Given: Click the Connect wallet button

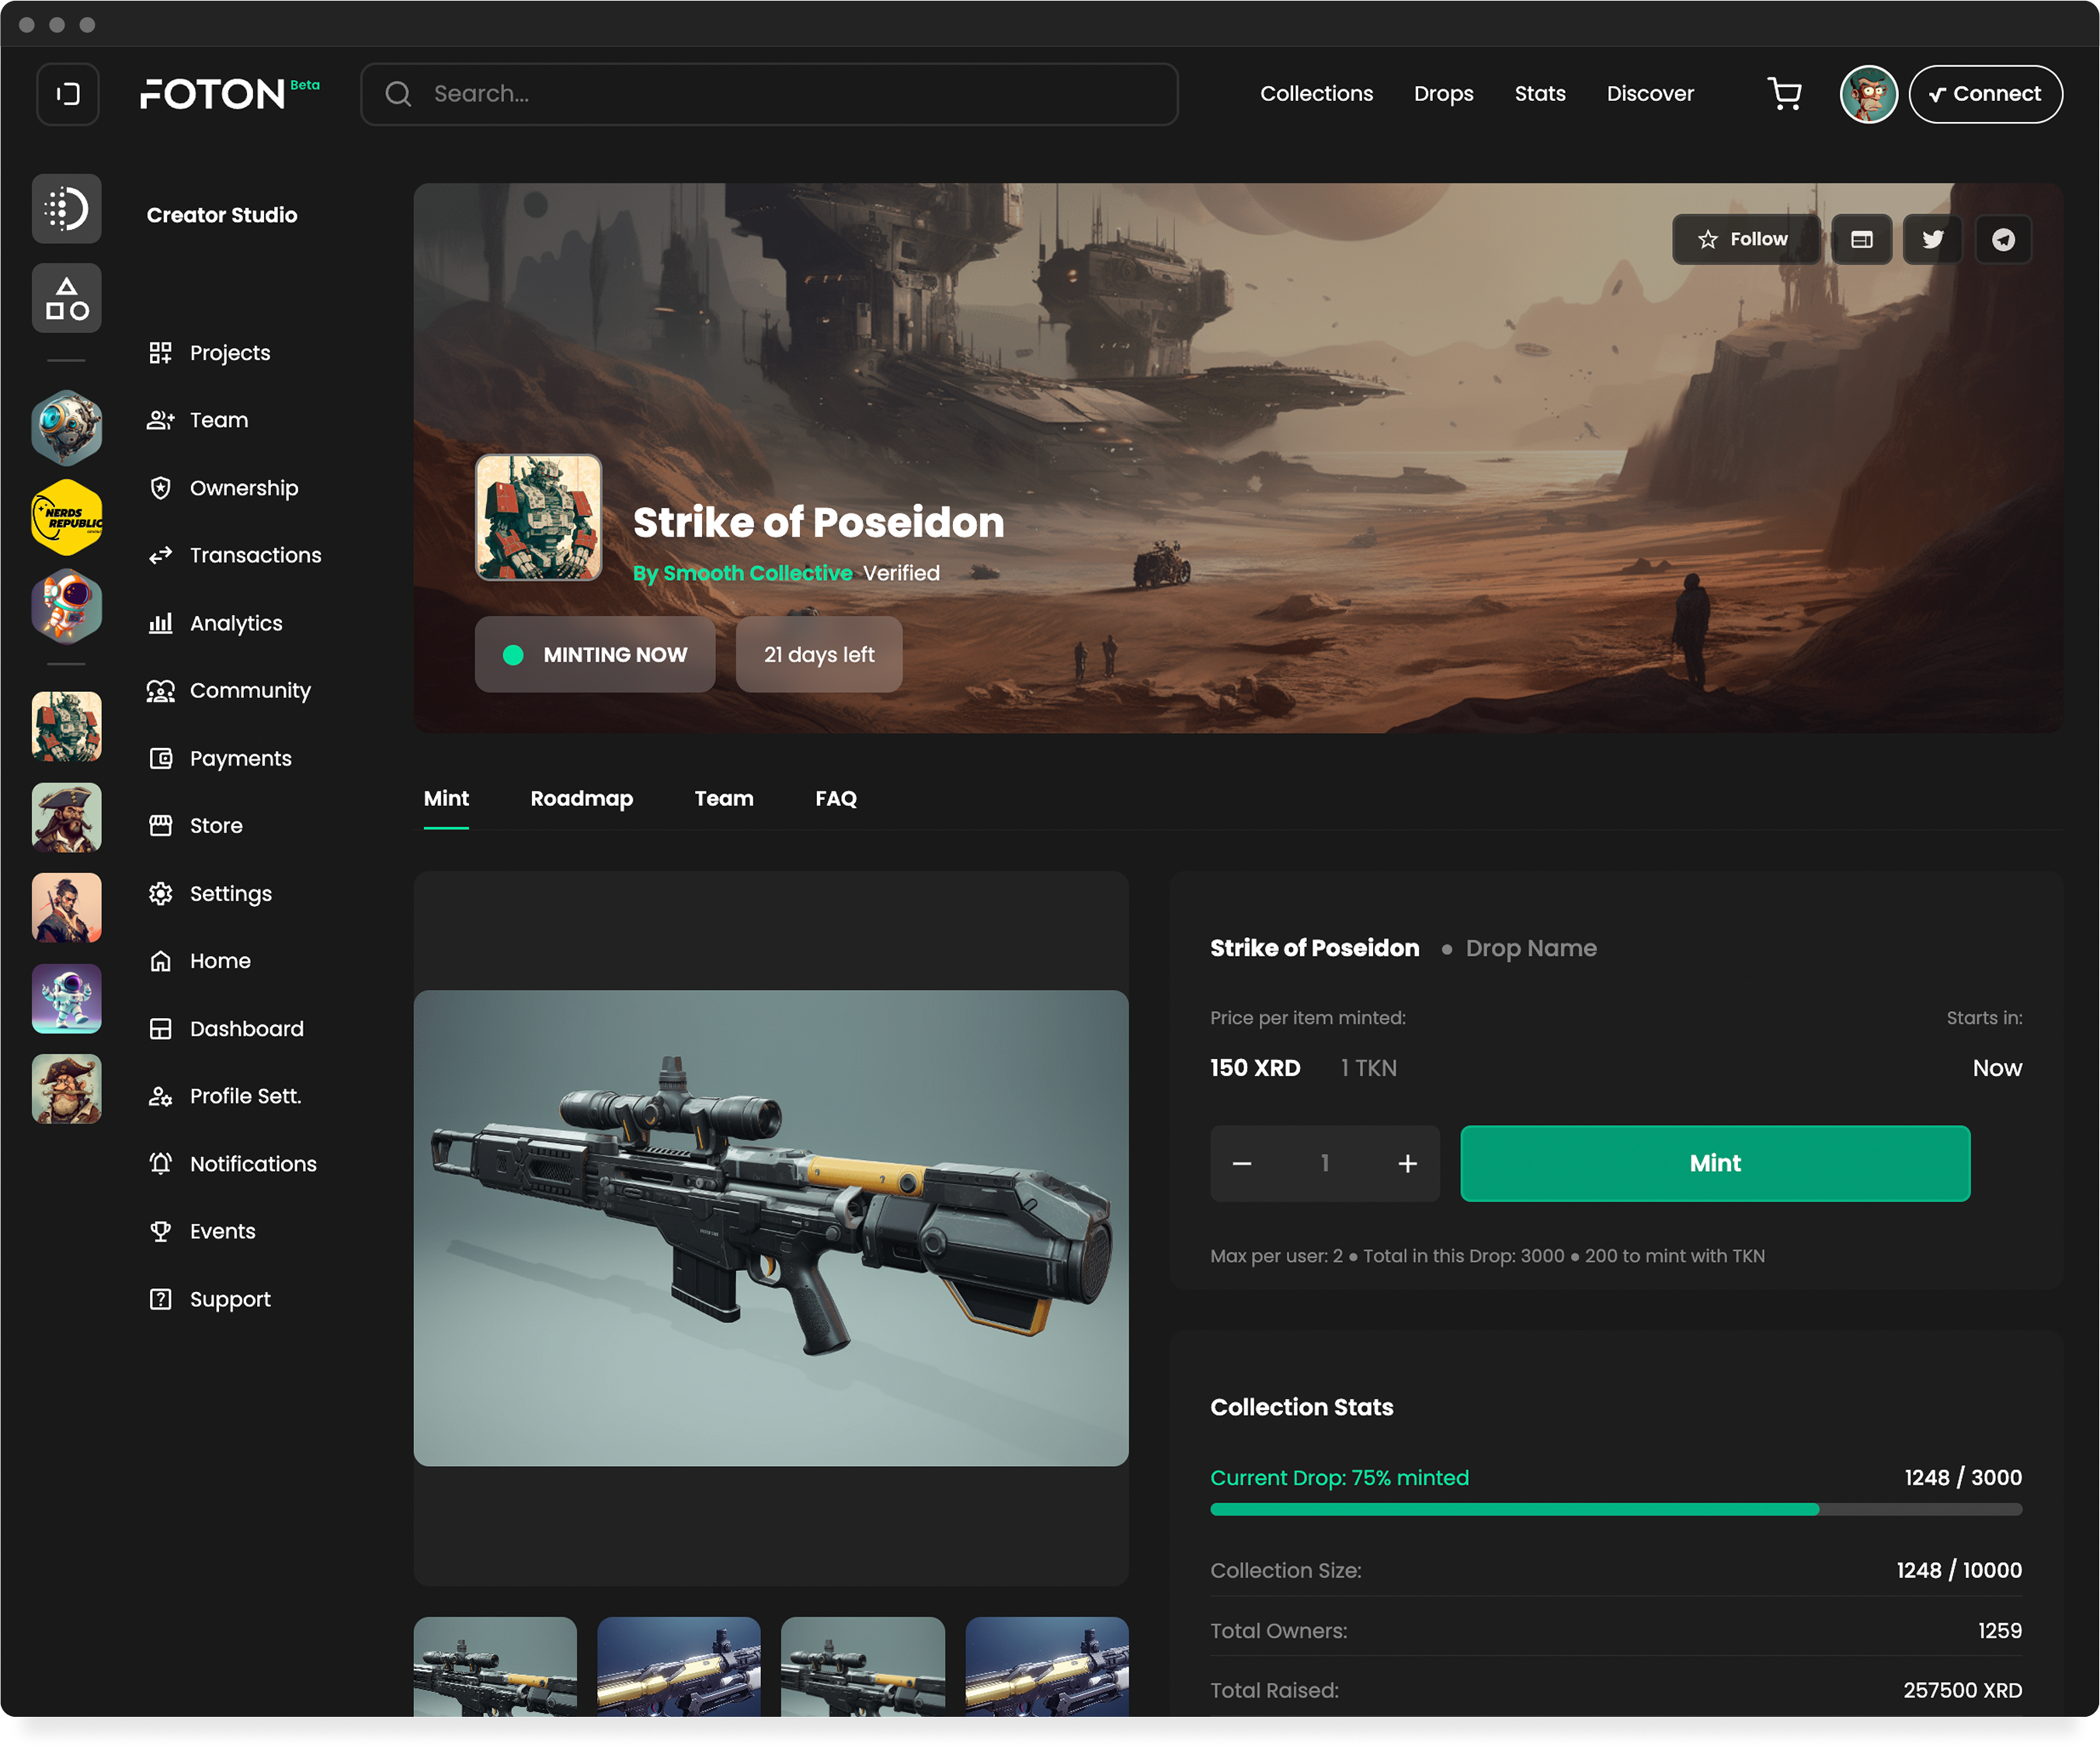Looking at the screenshot, I should click(x=1985, y=94).
